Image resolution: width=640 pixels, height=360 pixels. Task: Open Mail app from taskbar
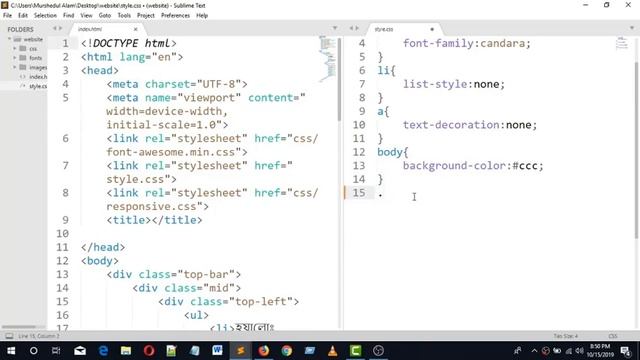tap(80, 351)
